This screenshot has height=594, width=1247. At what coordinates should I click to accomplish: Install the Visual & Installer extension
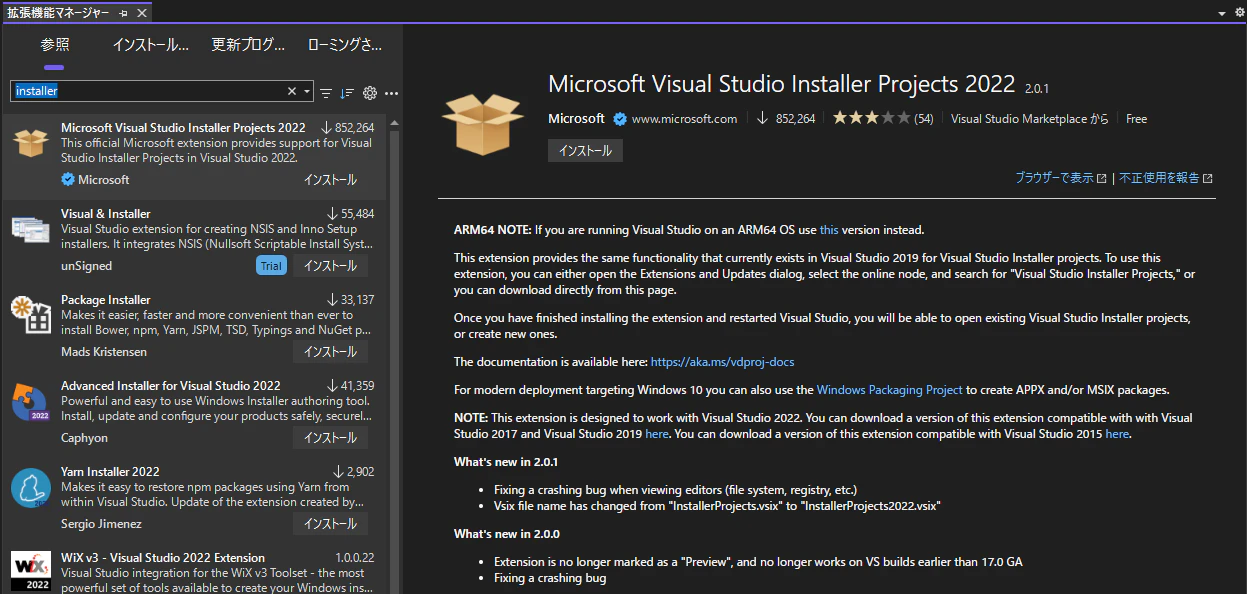(330, 266)
